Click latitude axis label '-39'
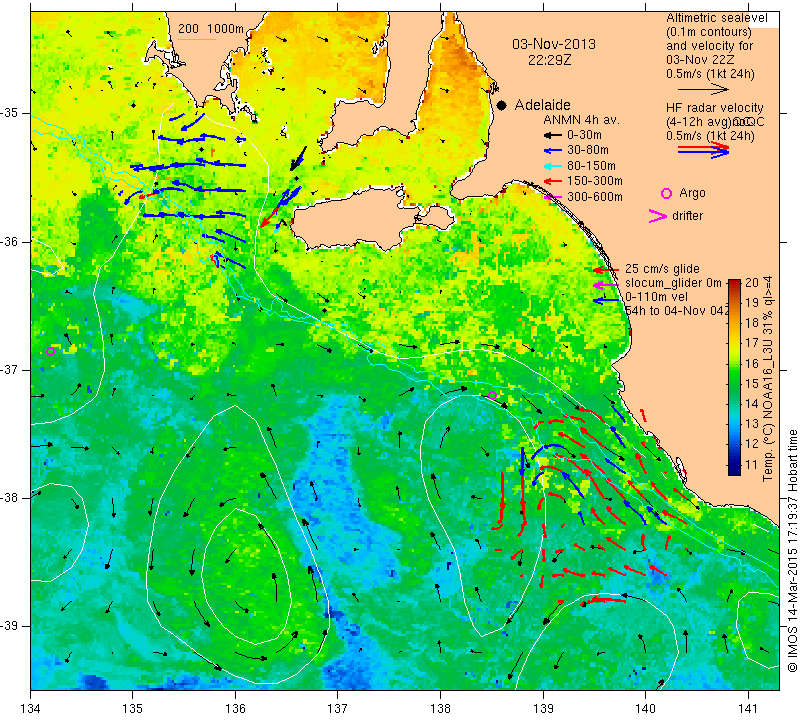The height and width of the screenshot is (720, 800). [10, 626]
